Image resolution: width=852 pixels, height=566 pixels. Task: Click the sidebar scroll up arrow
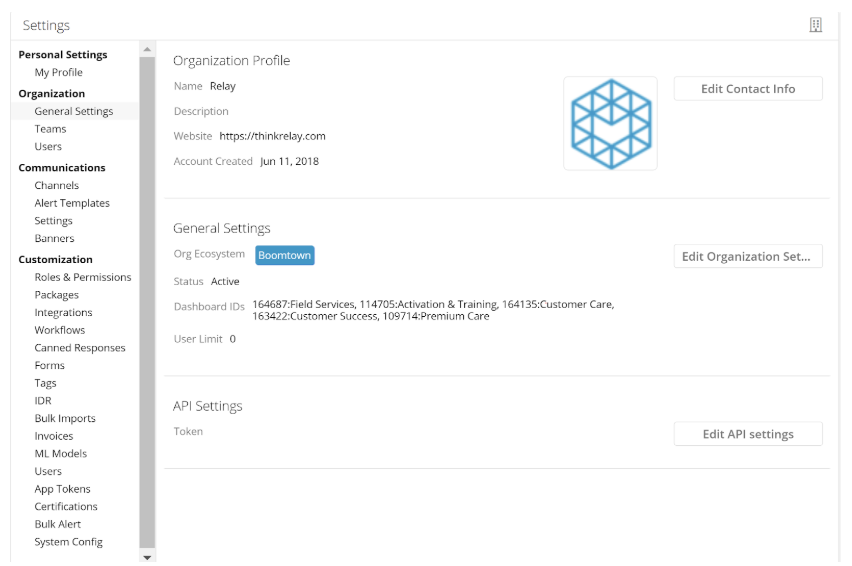[147, 49]
